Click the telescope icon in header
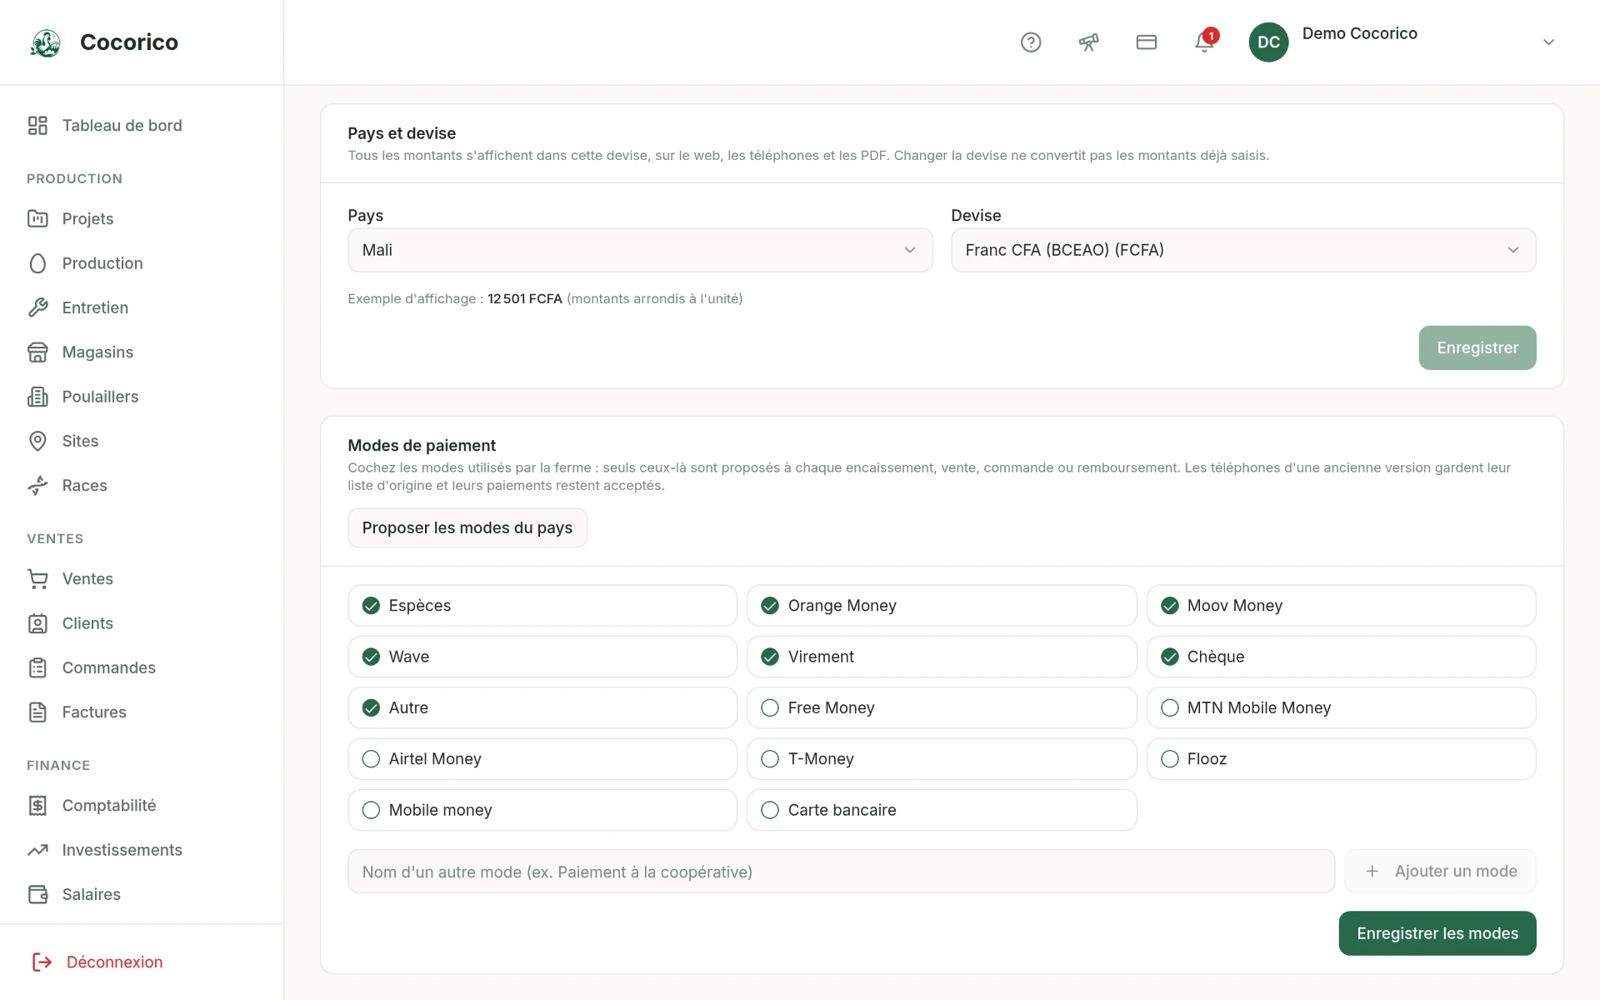 click(x=1089, y=42)
